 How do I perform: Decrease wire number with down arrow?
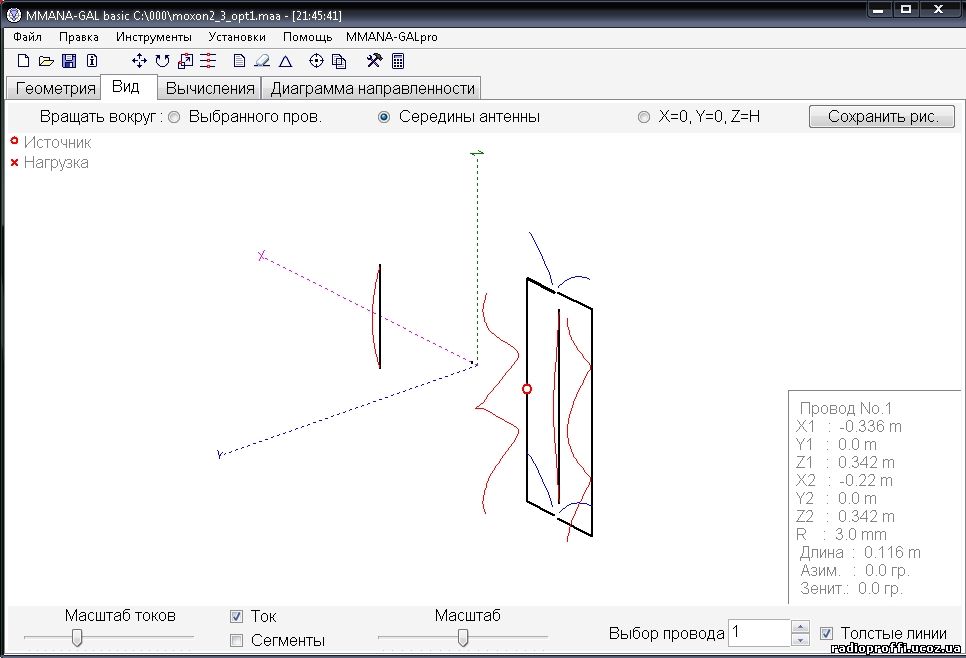800,640
